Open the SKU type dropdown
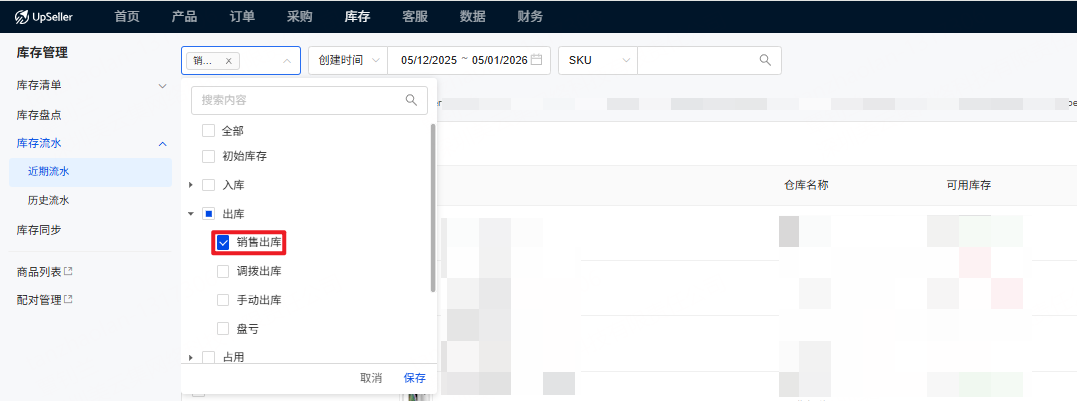This screenshot has height=401, width=1077. 598,60
